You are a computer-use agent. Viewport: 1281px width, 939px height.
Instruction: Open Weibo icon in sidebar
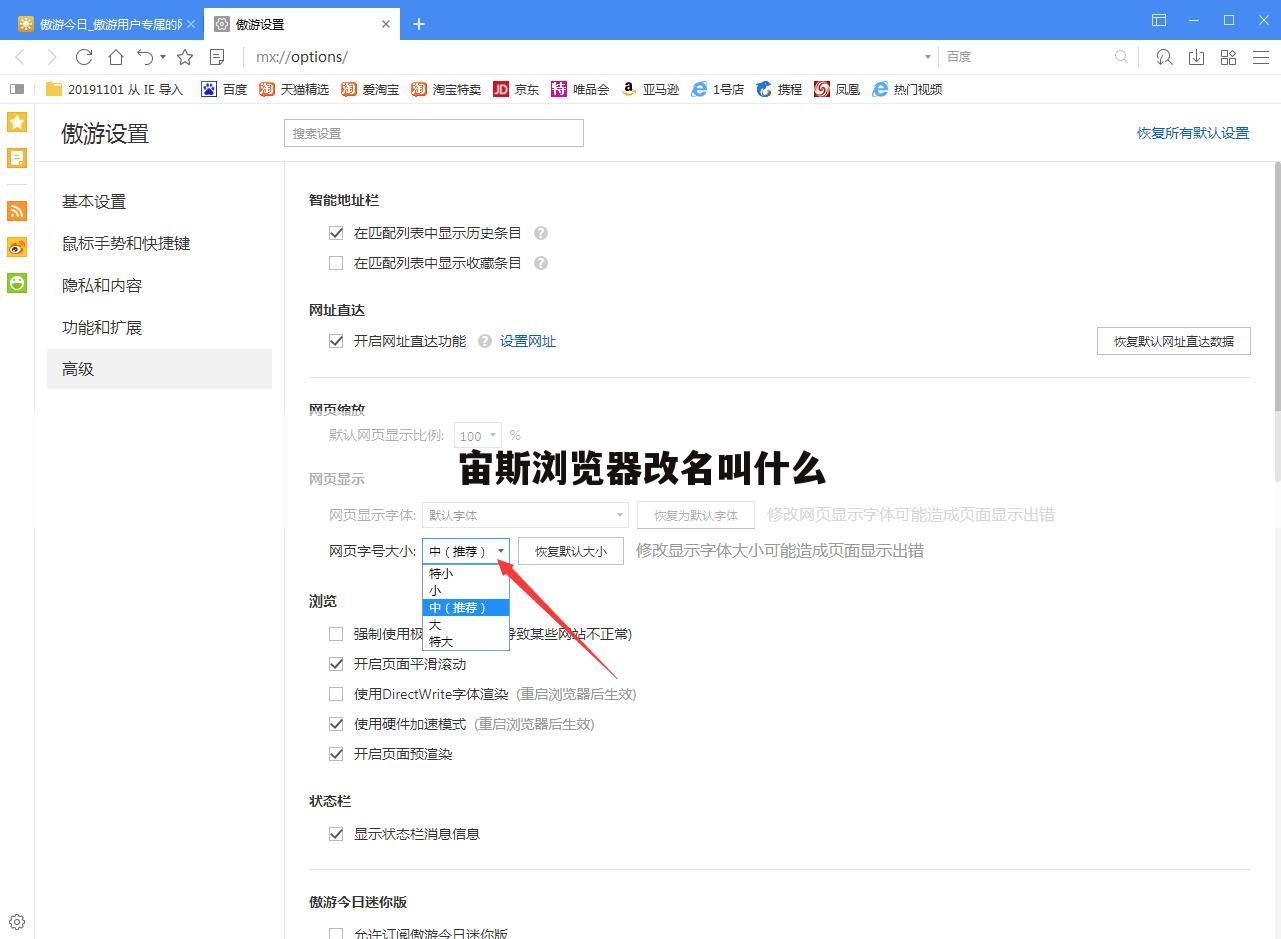17,247
